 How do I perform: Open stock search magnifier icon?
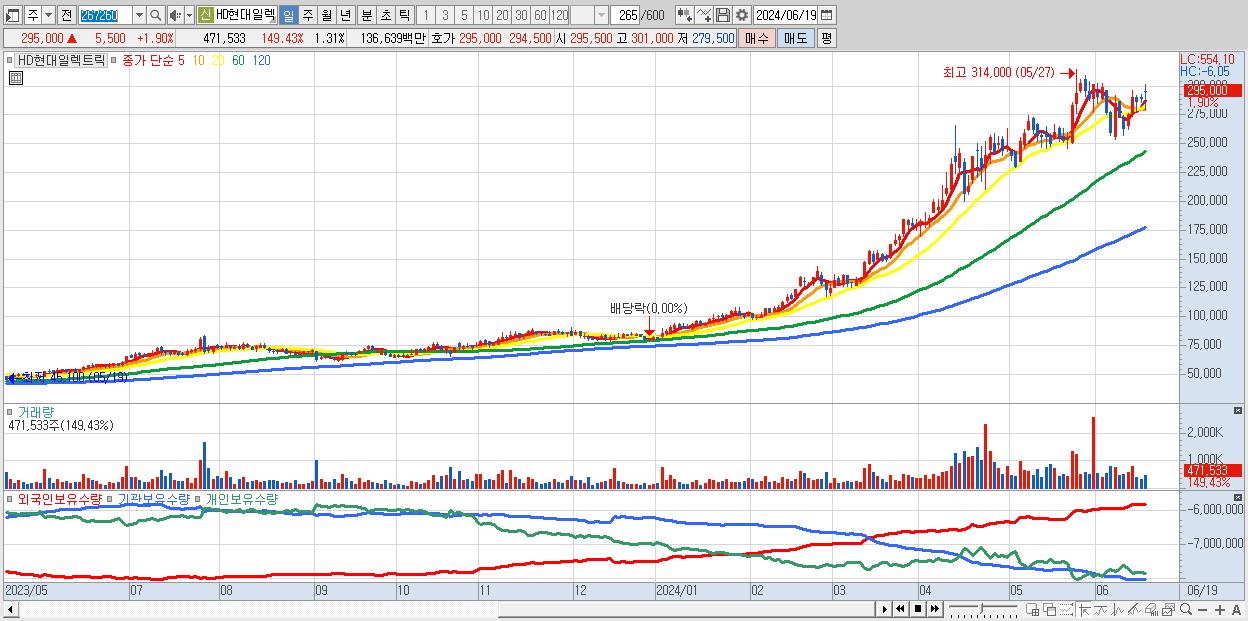[156, 15]
